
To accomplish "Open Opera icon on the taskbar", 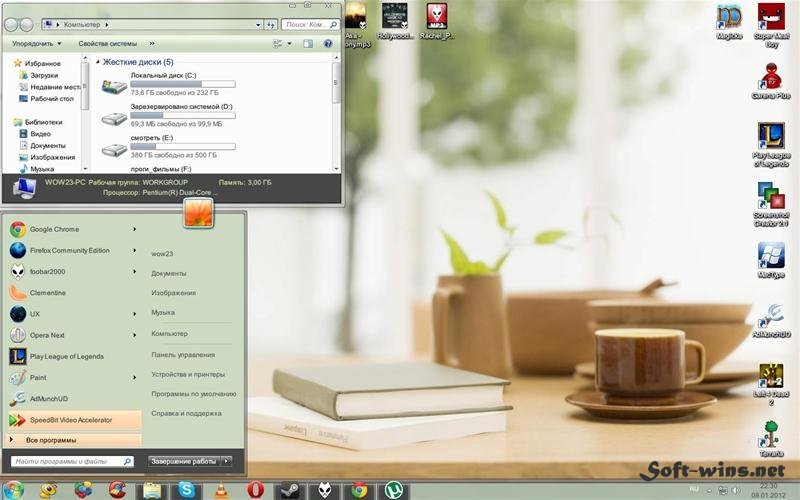I will [x=256, y=490].
